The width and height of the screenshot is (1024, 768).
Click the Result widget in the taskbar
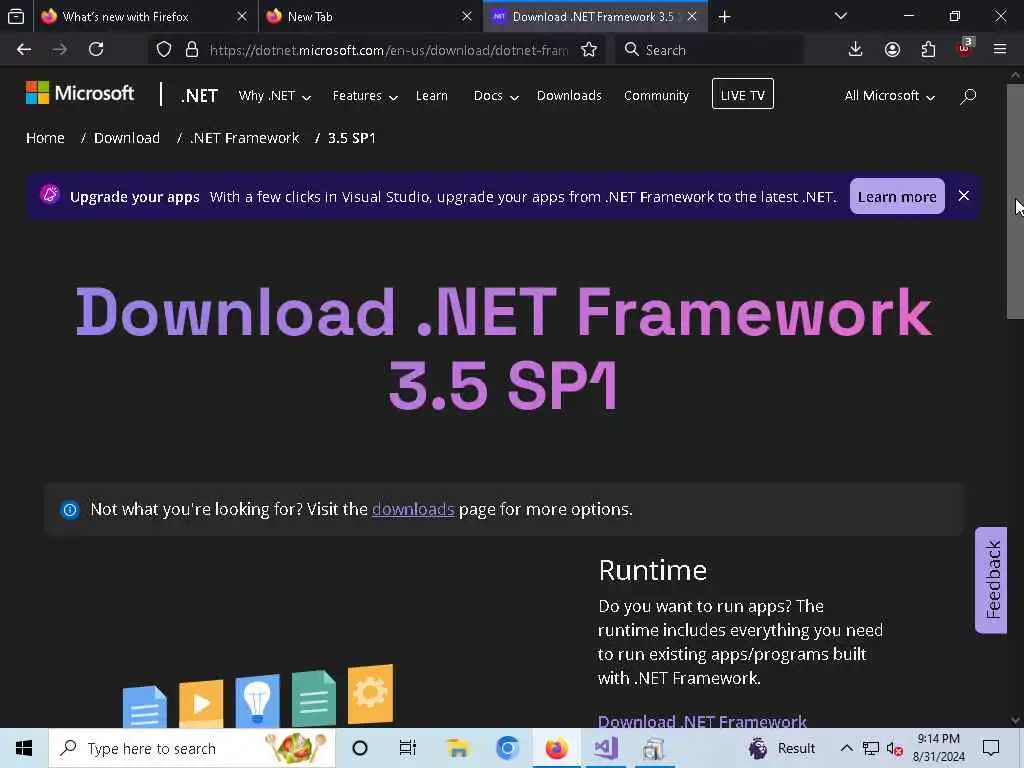(x=781, y=748)
